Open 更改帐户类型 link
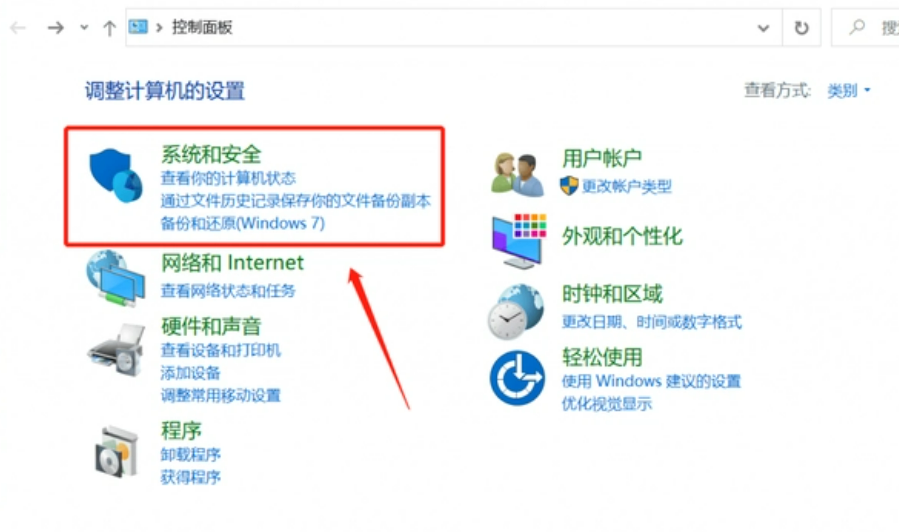 click(x=626, y=186)
